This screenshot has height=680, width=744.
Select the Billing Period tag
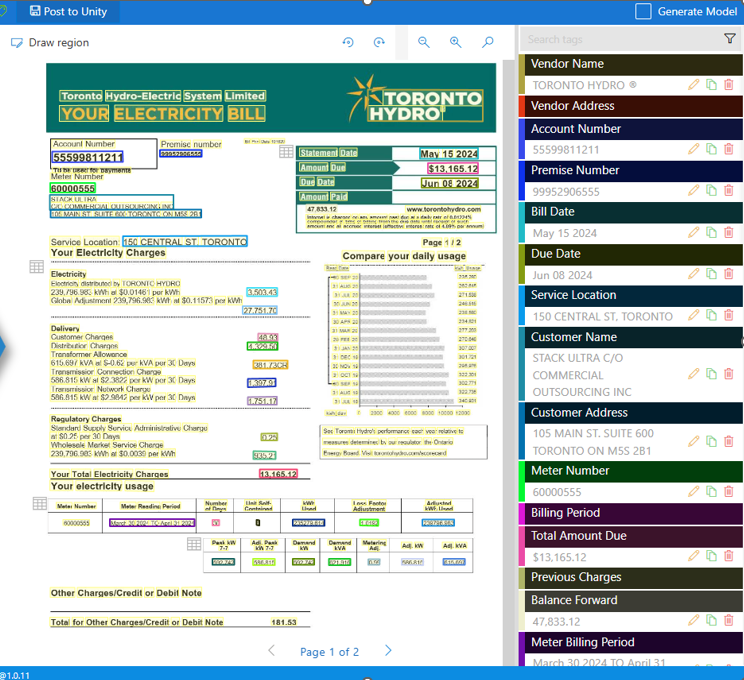[633, 513]
